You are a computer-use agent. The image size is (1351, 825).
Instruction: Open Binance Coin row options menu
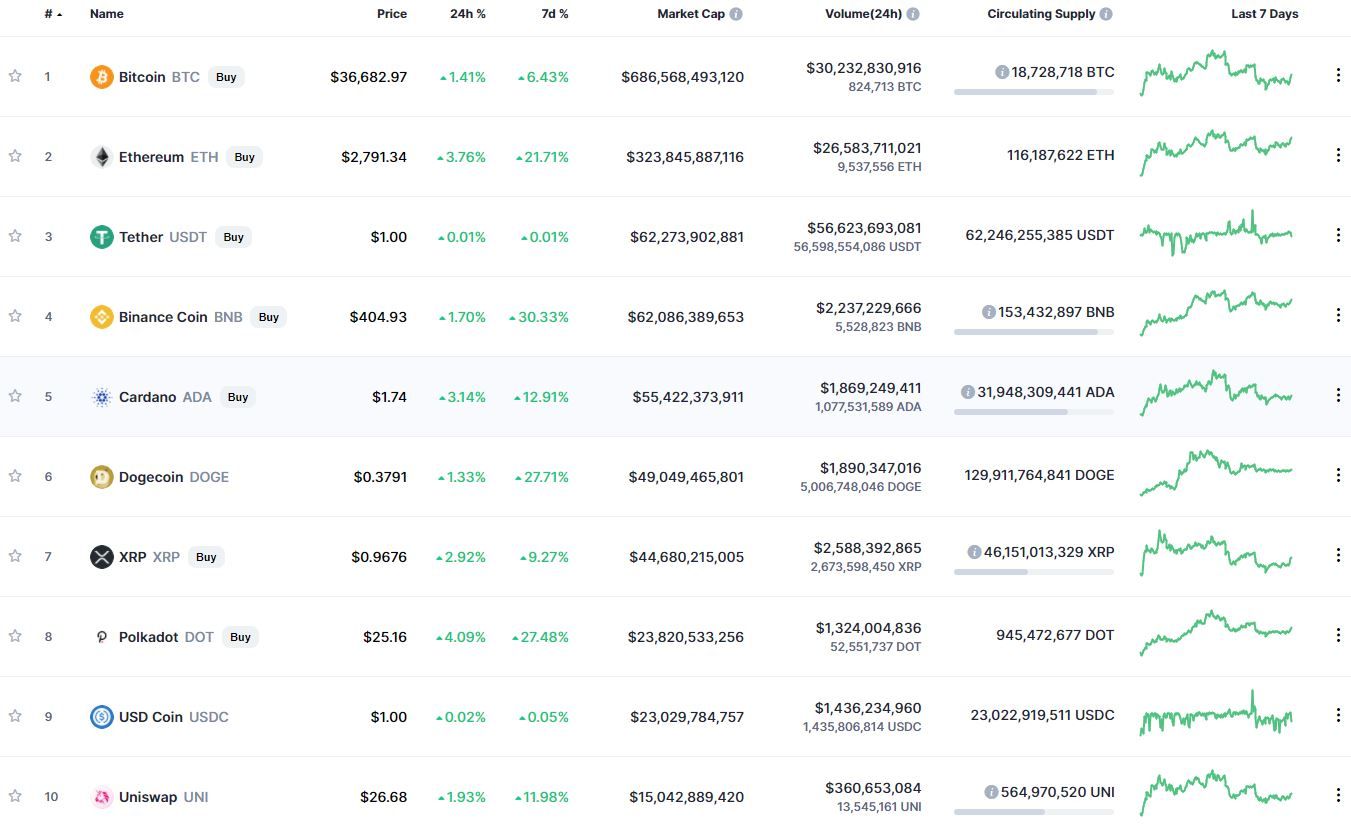1338,316
